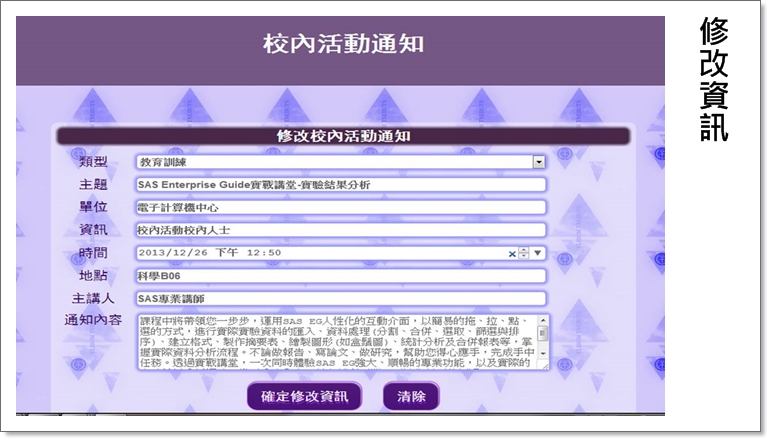Click the 時間 date-time field

(320, 253)
